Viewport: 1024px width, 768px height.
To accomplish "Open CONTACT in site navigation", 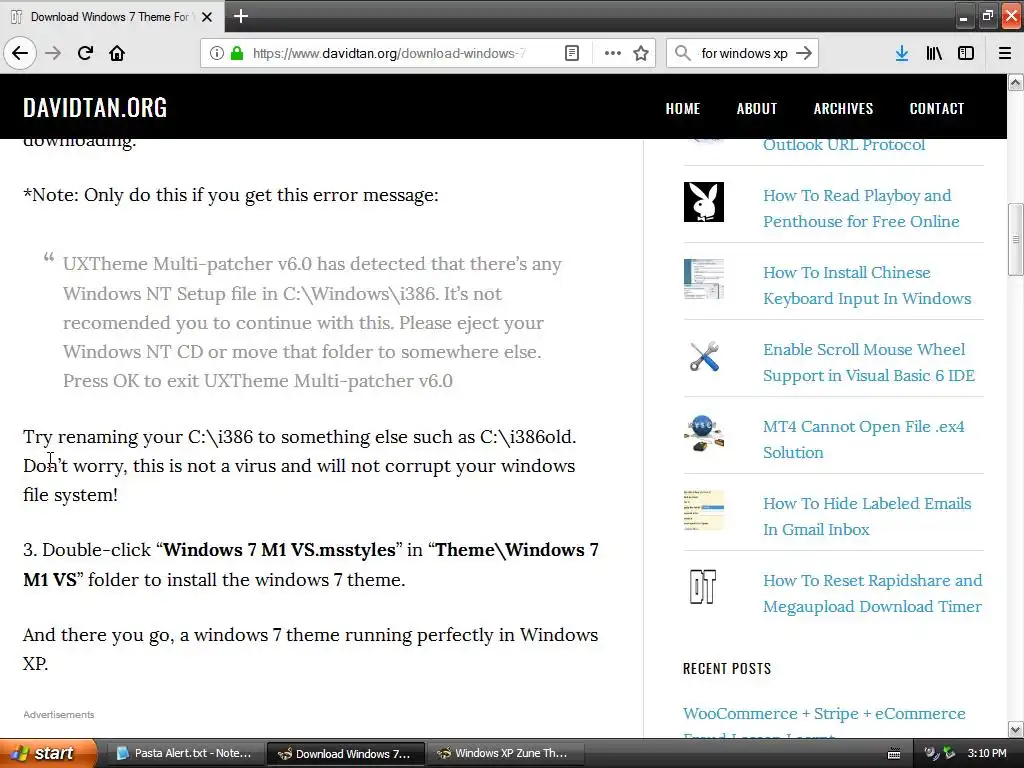I will [x=936, y=108].
